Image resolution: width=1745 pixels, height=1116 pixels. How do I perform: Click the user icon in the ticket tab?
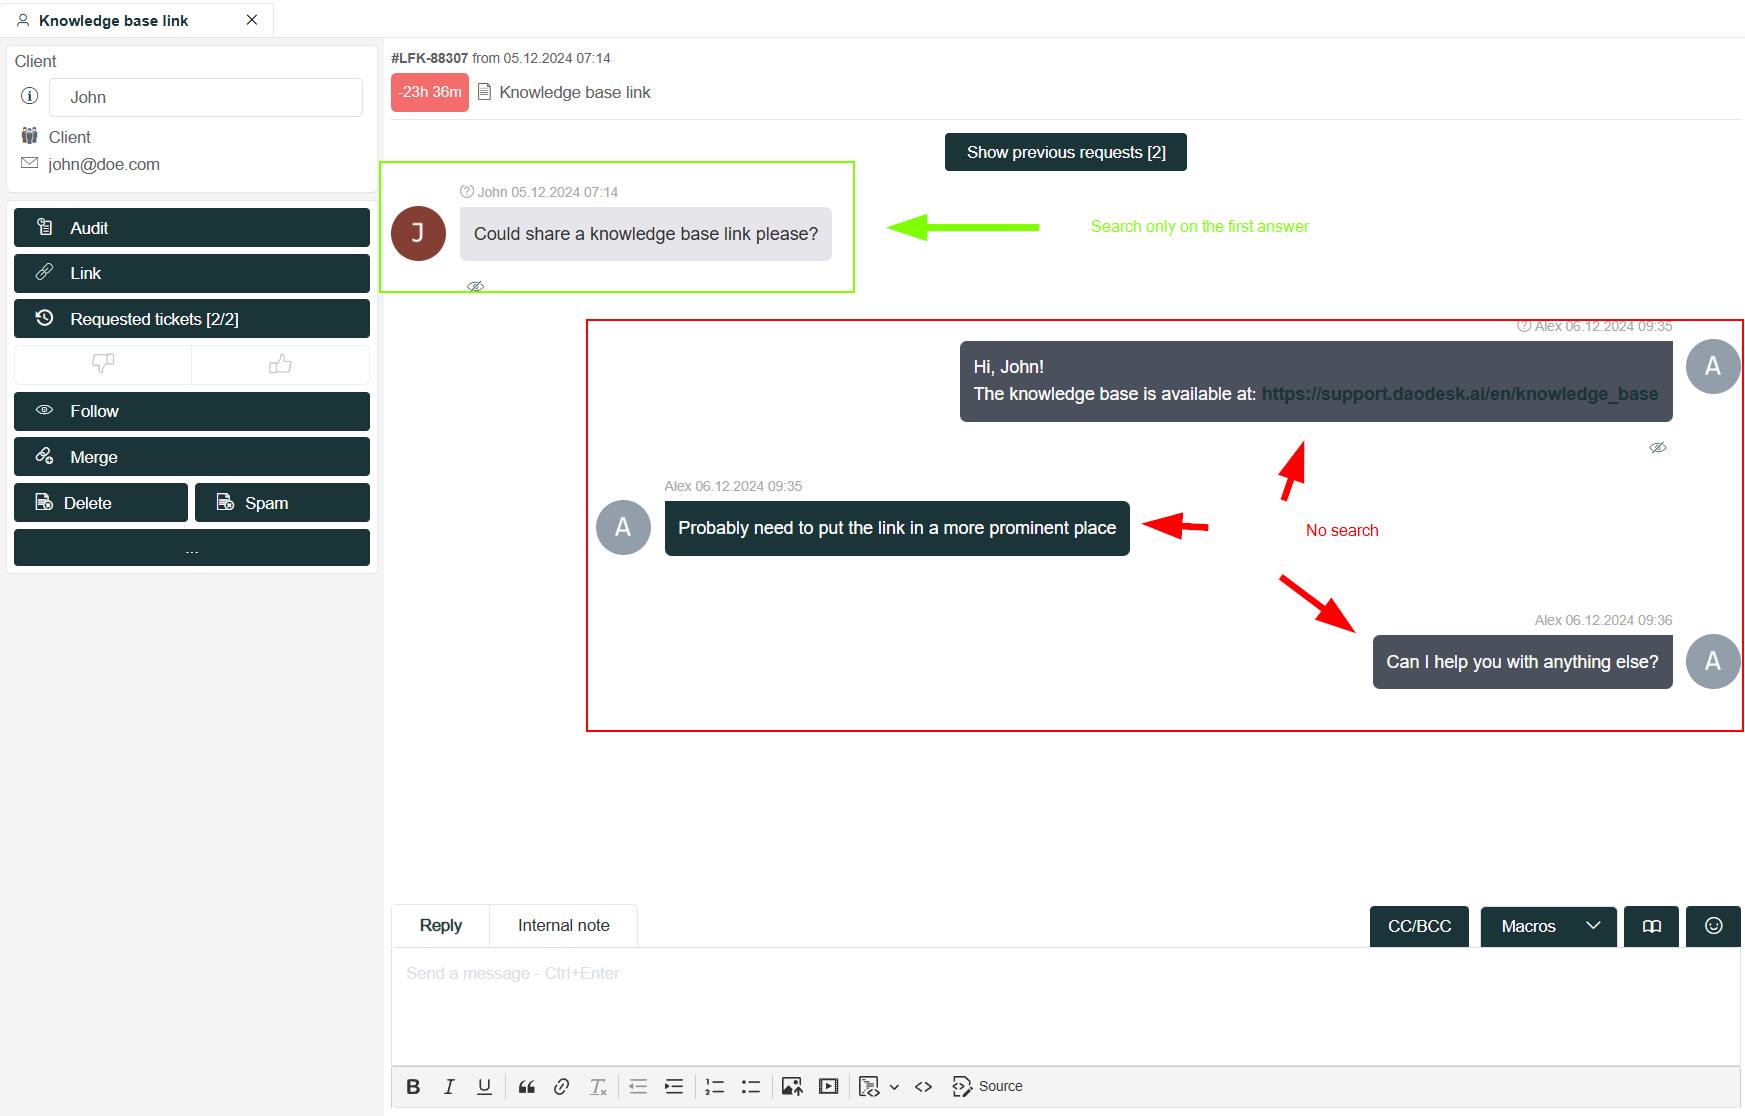pos(23,20)
